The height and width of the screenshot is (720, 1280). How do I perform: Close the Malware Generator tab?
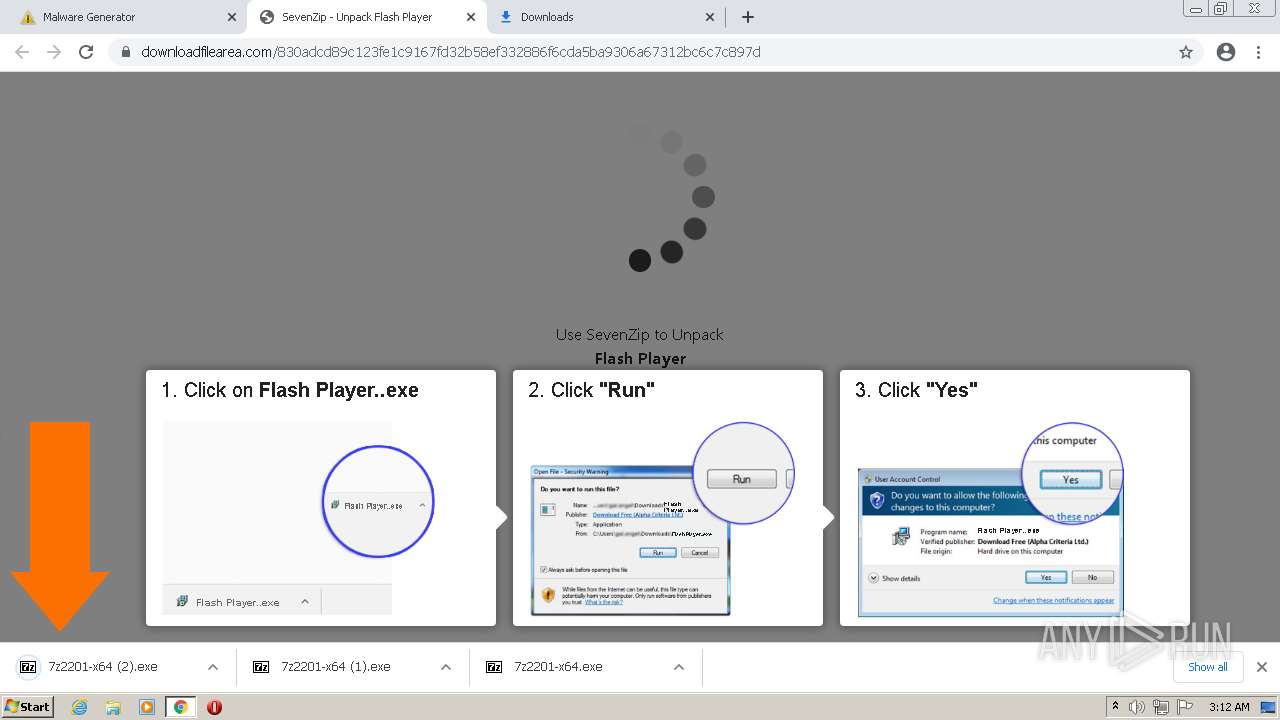[232, 17]
